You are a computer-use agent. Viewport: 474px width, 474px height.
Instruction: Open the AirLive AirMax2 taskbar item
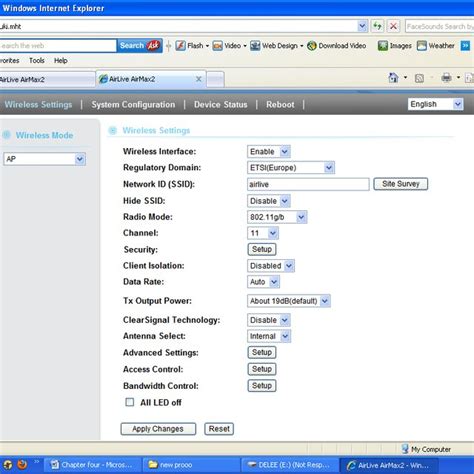click(x=389, y=465)
